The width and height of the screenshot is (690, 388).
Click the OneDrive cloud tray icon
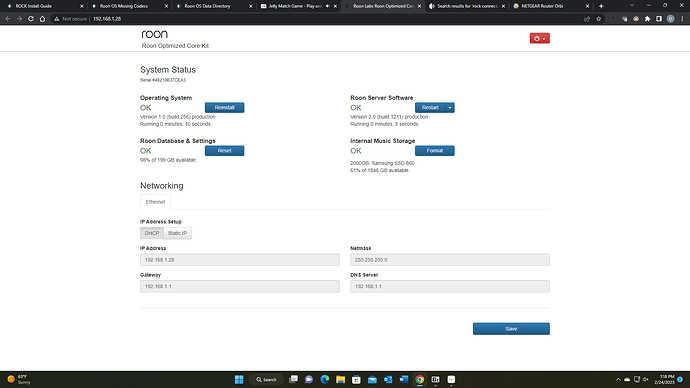click(x=627, y=380)
